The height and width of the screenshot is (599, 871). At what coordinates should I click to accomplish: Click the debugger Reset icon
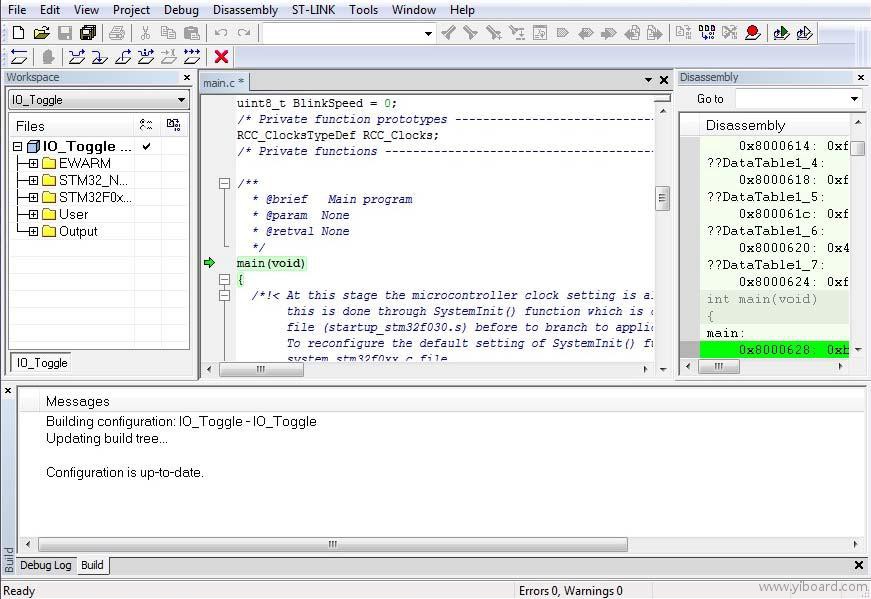coord(19,57)
